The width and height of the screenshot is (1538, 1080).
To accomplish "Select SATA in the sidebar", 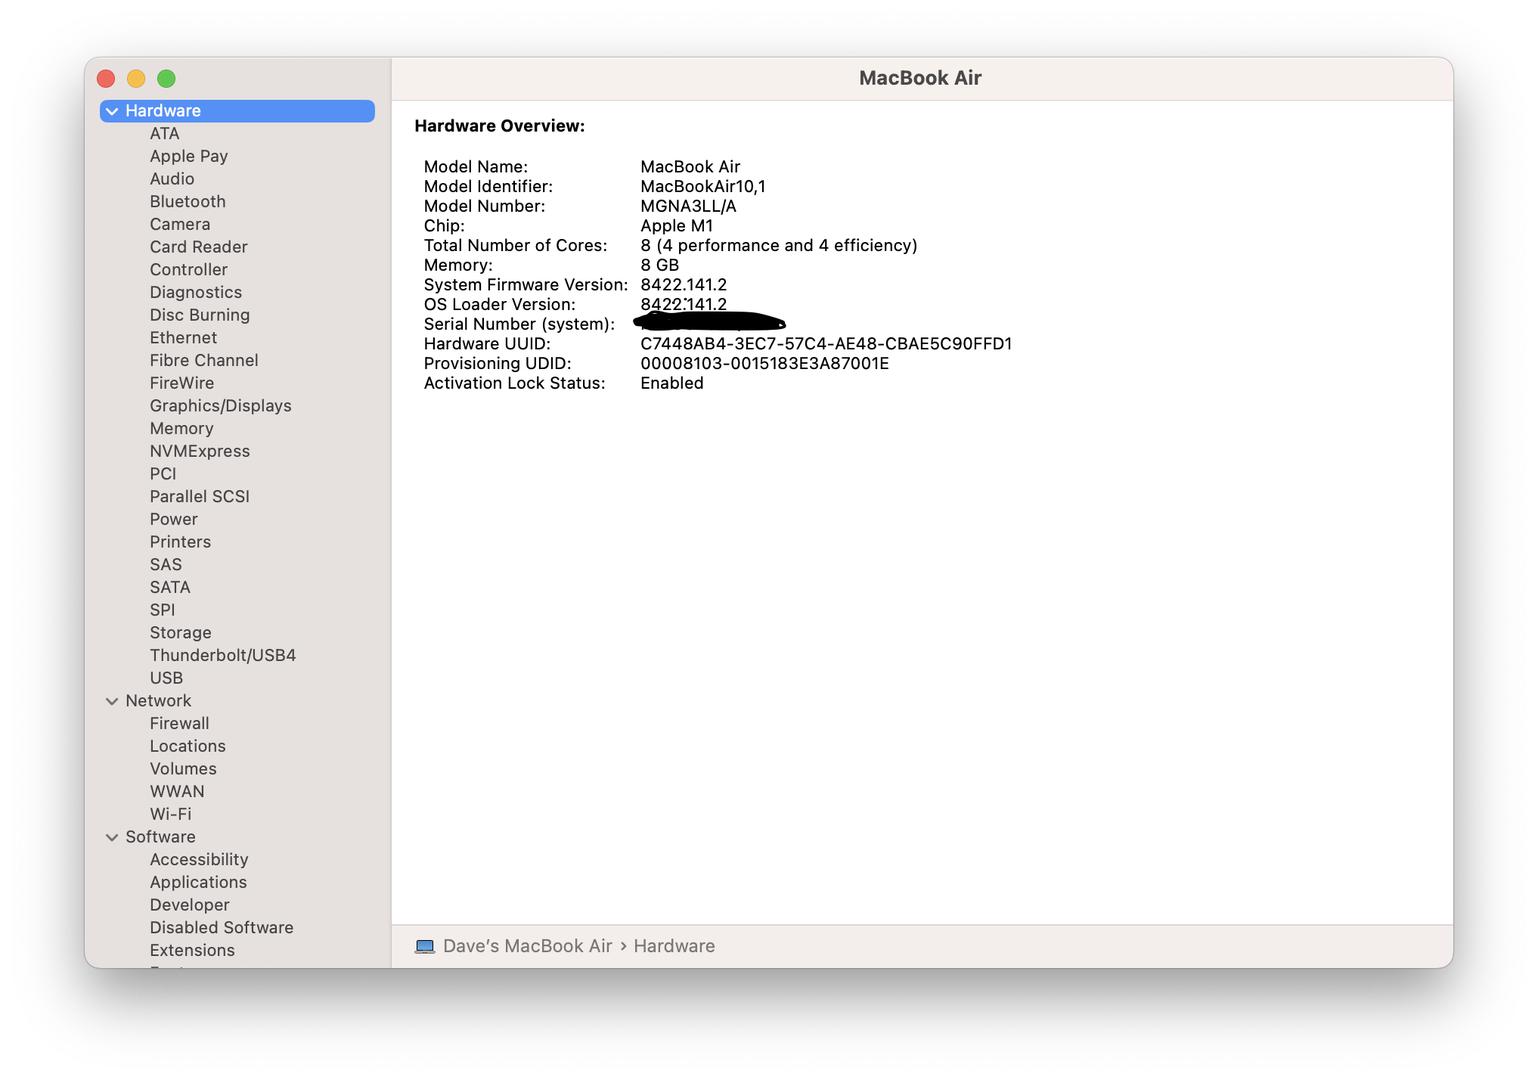I will coord(170,587).
